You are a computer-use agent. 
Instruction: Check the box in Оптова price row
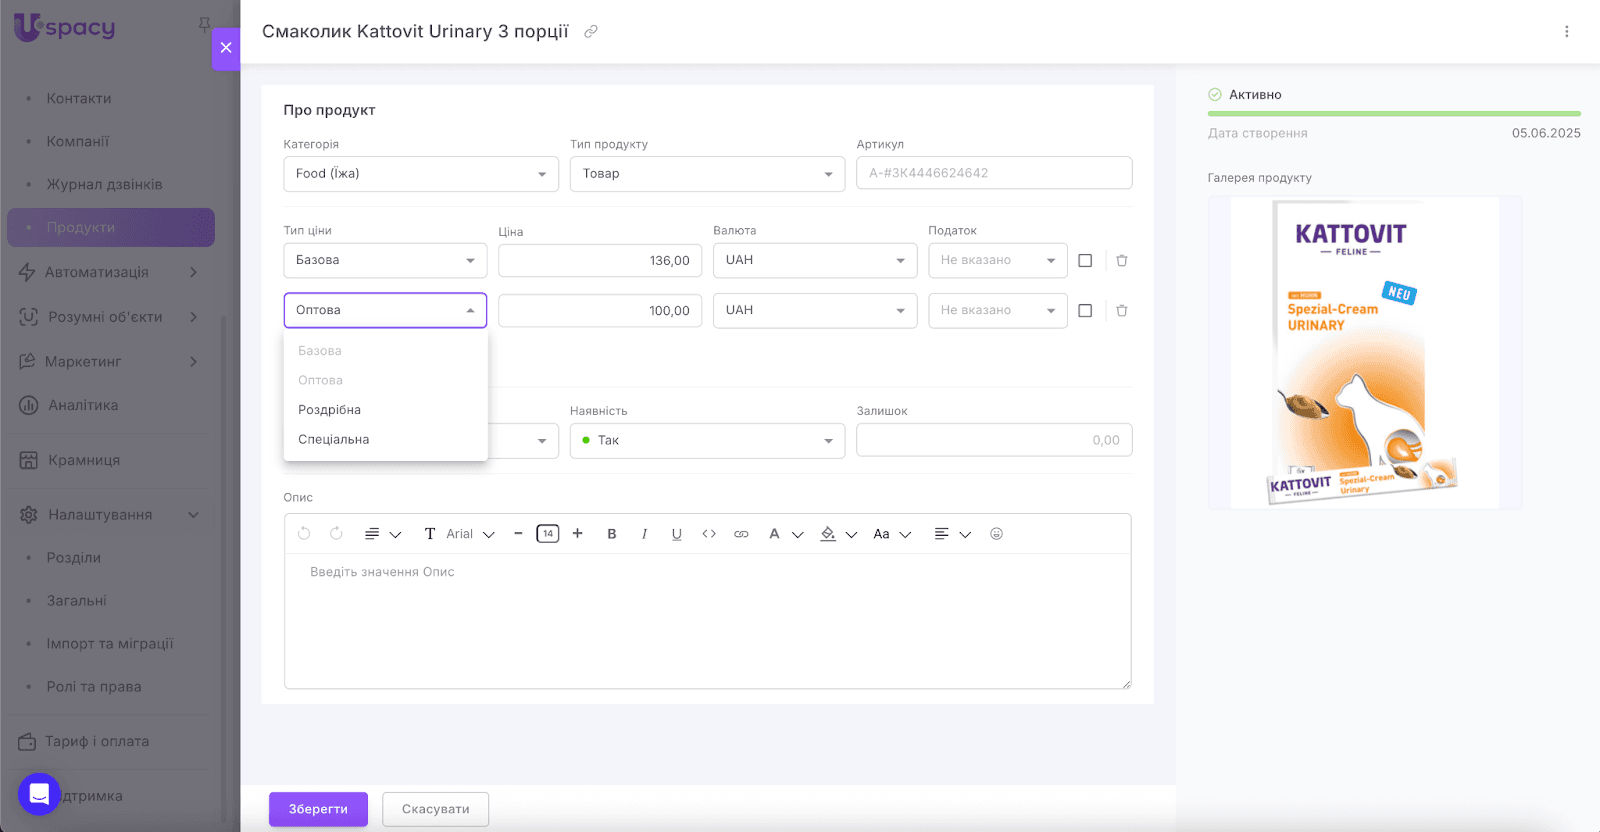(1085, 311)
